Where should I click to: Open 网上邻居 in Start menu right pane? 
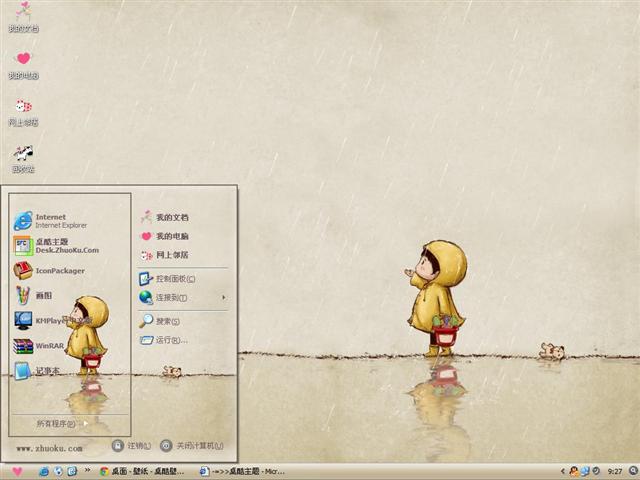coord(164,255)
